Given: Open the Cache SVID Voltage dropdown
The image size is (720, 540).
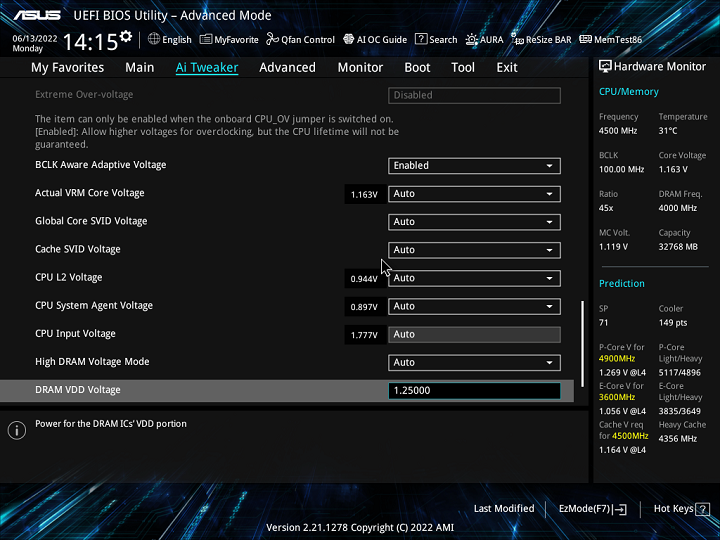Looking at the screenshot, I should pyautogui.click(x=473, y=250).
